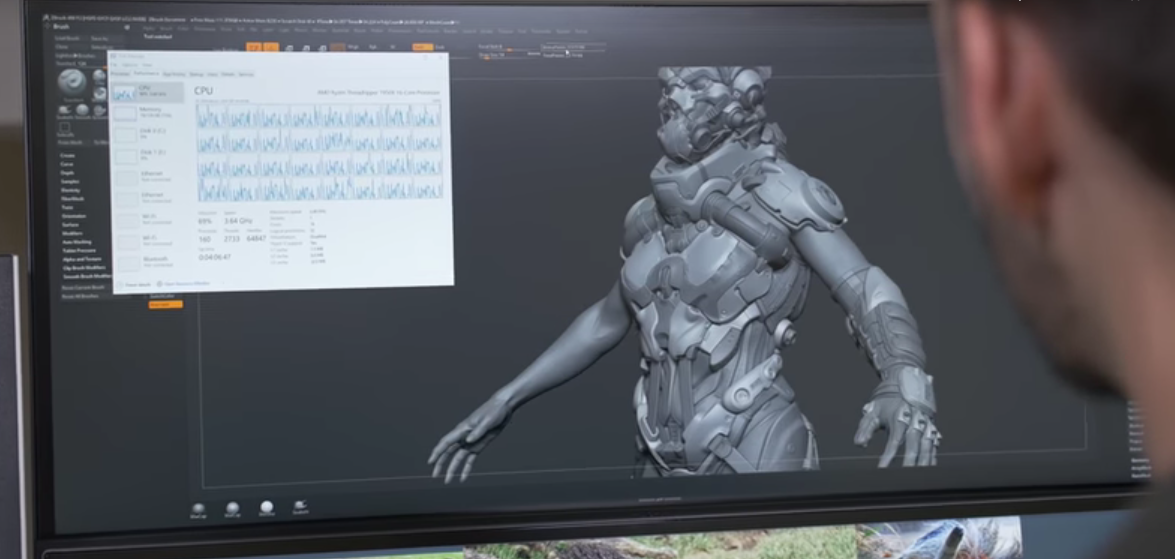Click Fewer details in Task Manager
The image size is (1175, 559).
tap(135, 285)
